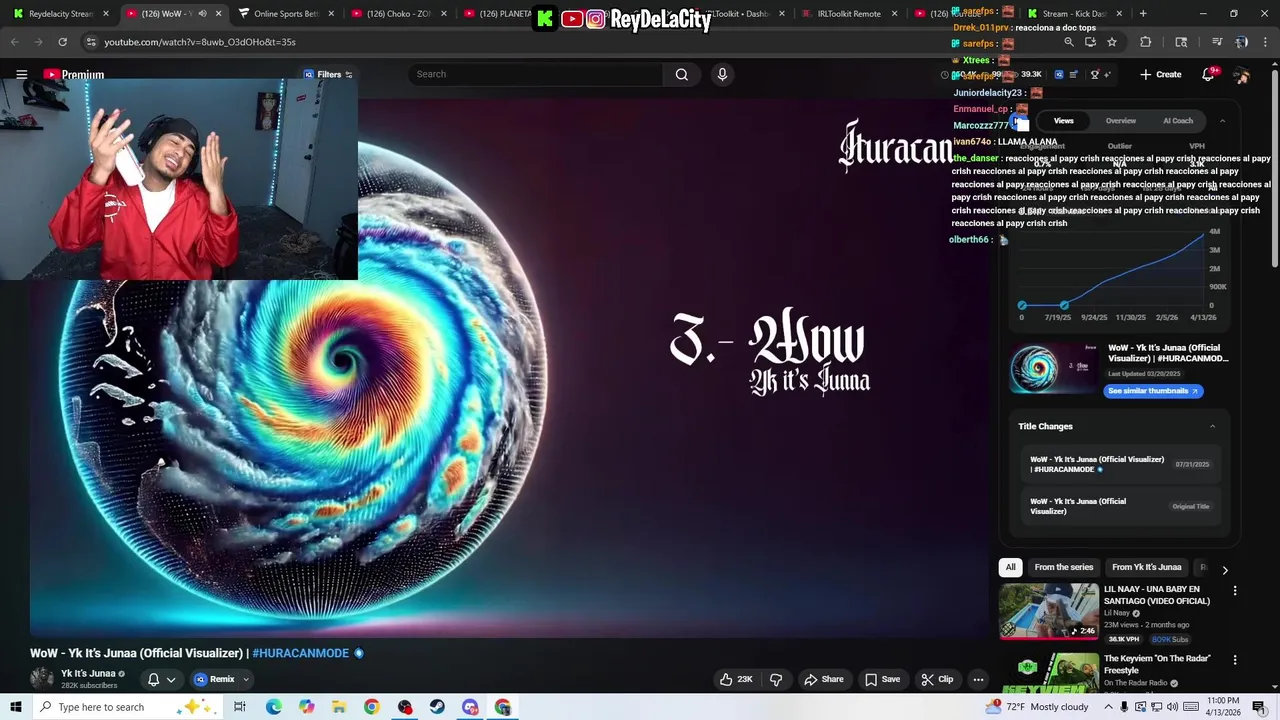Open the YouTube guide hamburger menu
Screen dimensions: 1280x720
(x=21, y=74)
